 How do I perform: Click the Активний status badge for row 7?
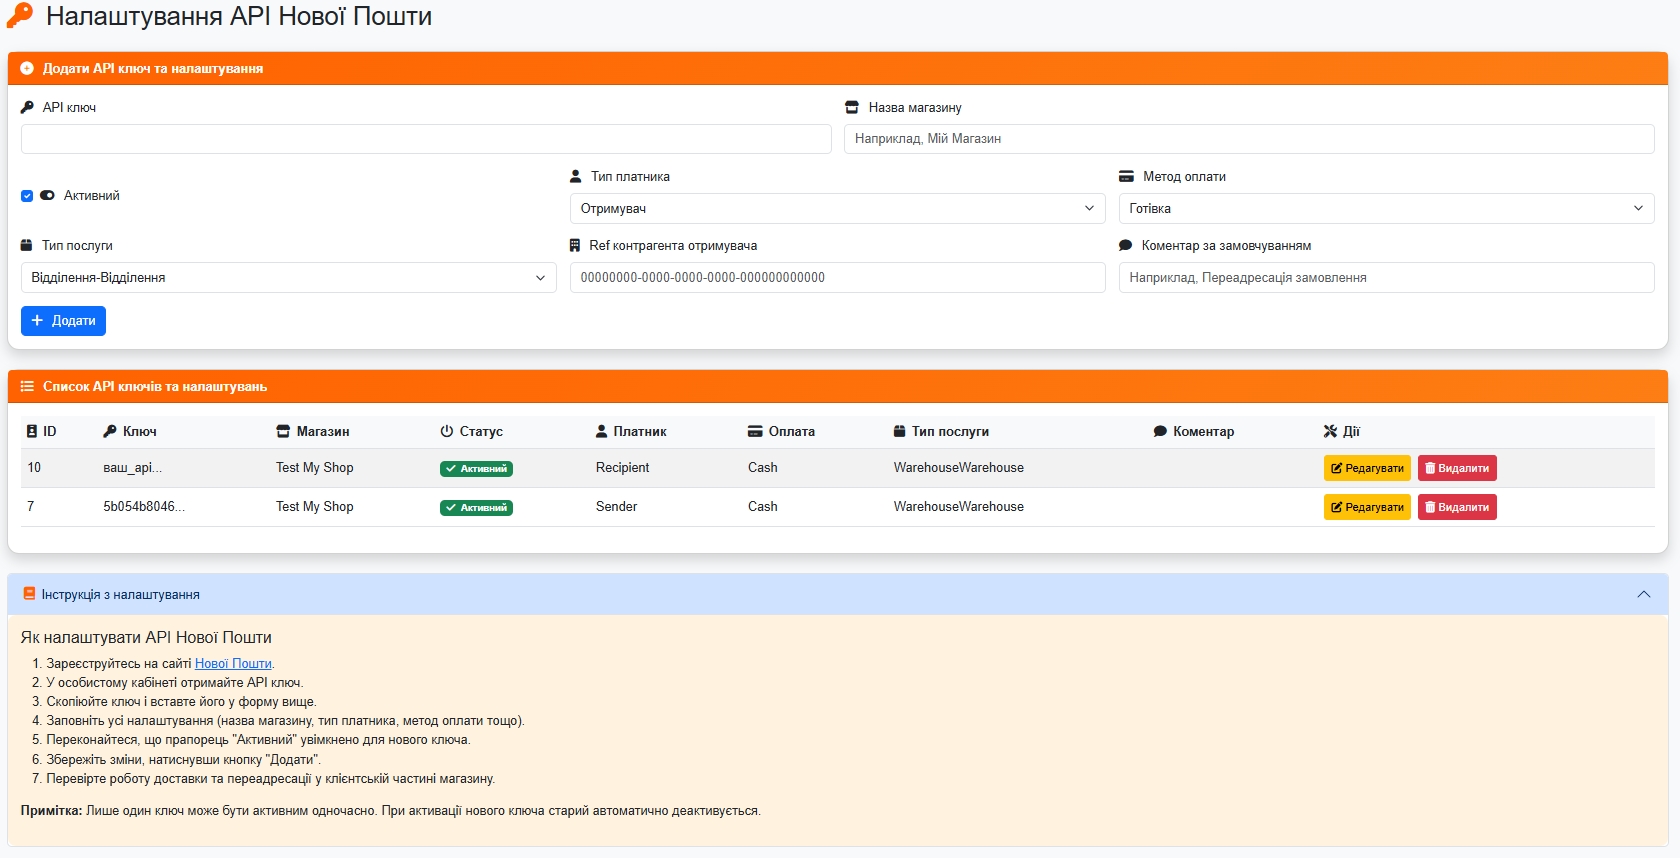tap(476, 507)
